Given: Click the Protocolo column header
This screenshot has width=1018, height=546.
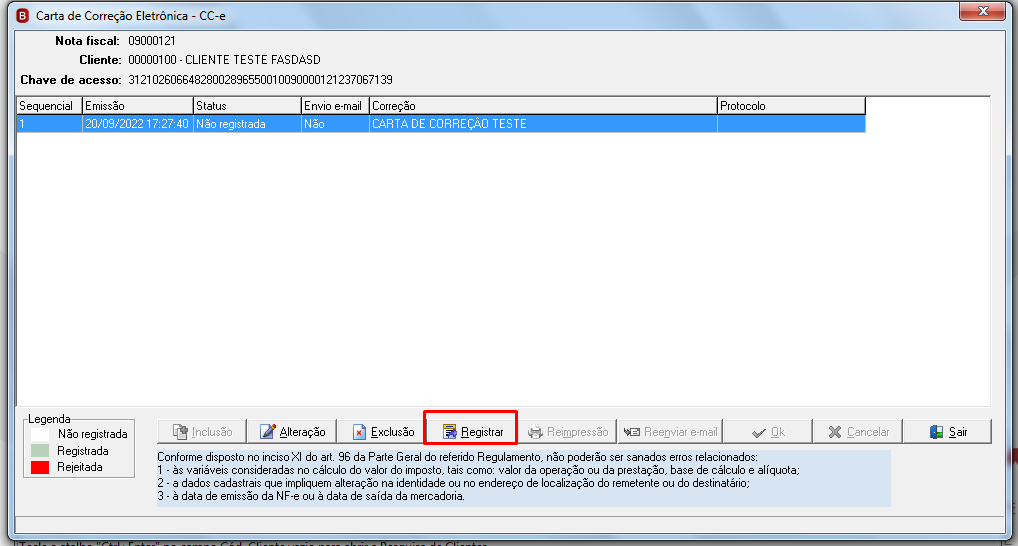Looking at the screenshot, I should click(791, 106).
